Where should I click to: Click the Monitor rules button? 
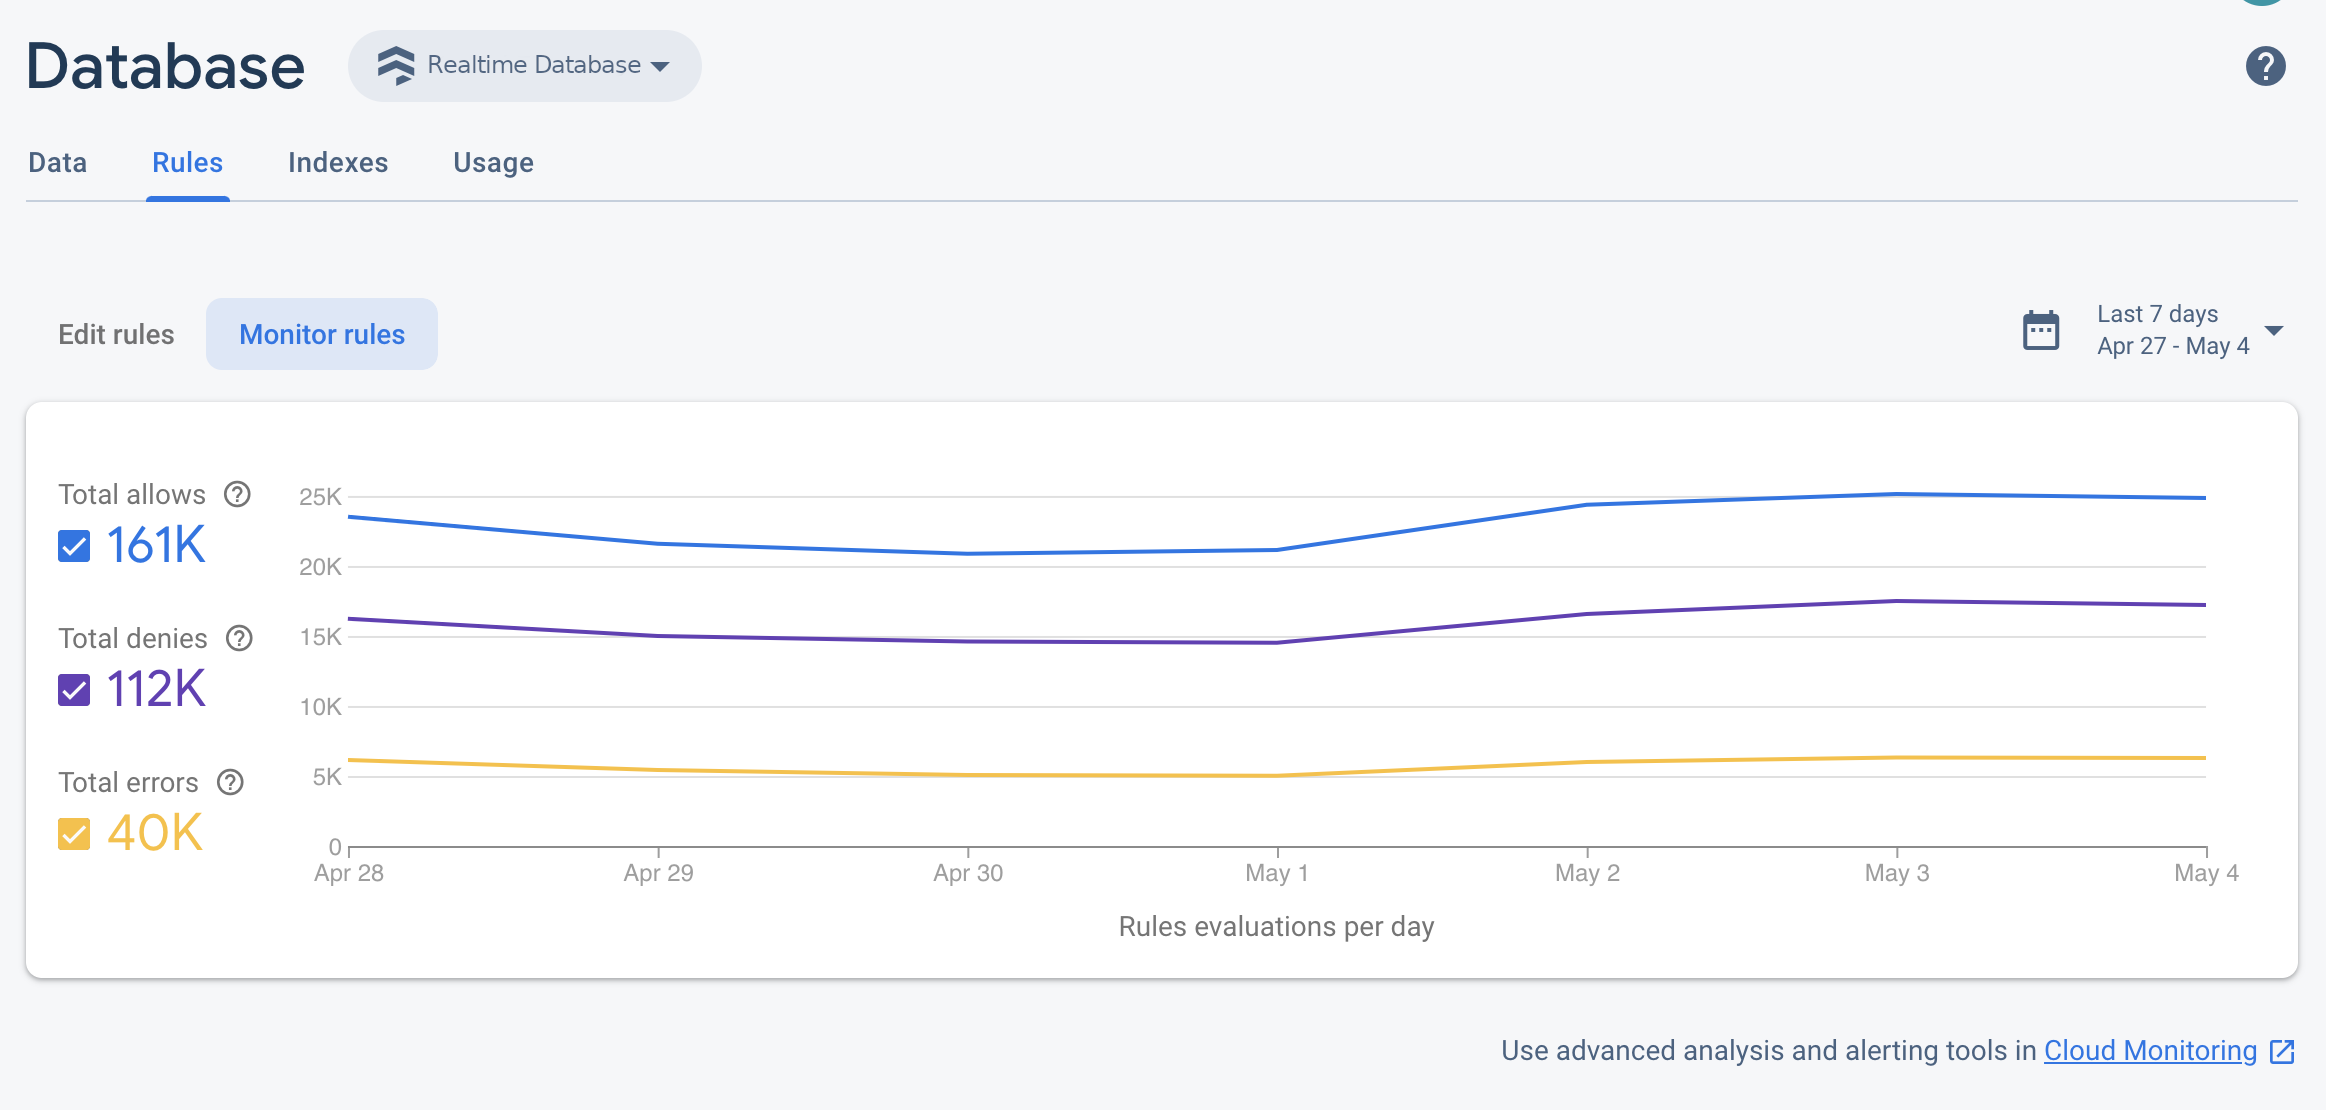[322, 334]
